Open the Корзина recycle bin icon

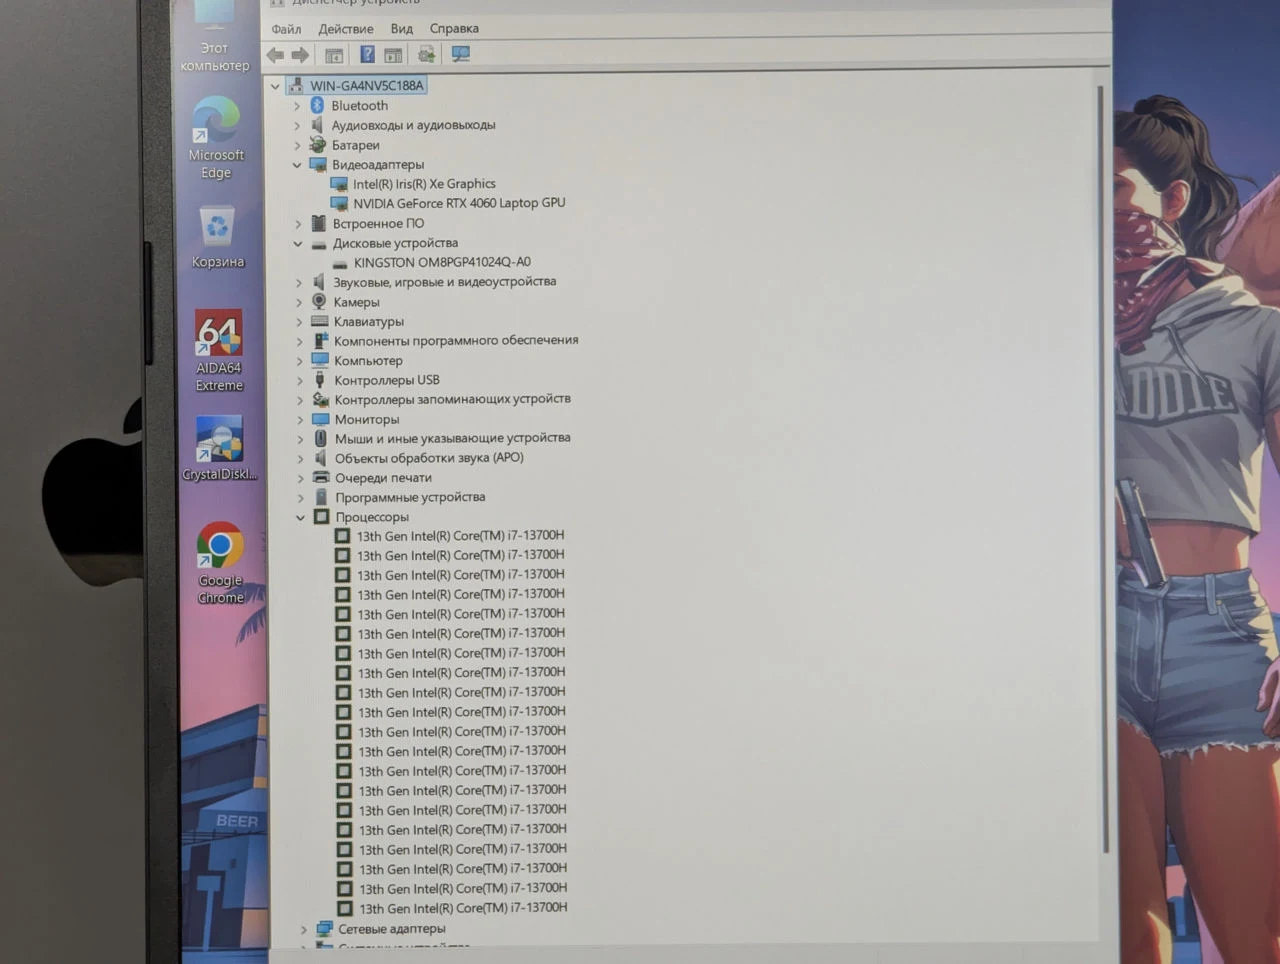coord(218,237)
